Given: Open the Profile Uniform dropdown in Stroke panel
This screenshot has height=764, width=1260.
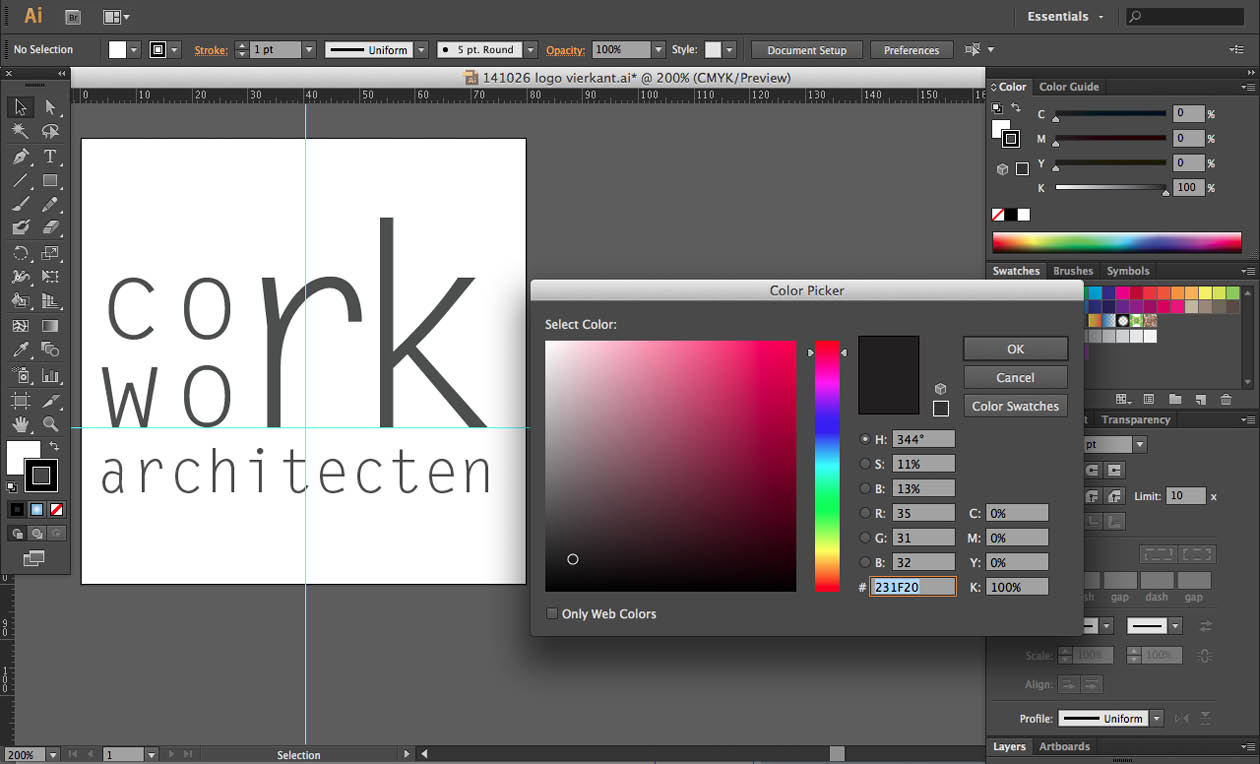Looking at the screenshot, I should (x=1157, y=718).
